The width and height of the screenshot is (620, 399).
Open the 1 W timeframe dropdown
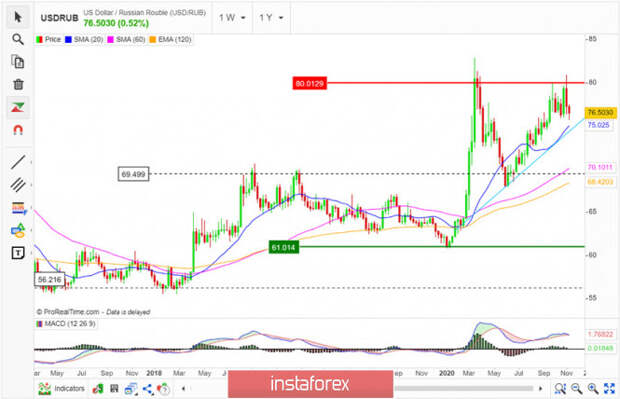point(232,18)
